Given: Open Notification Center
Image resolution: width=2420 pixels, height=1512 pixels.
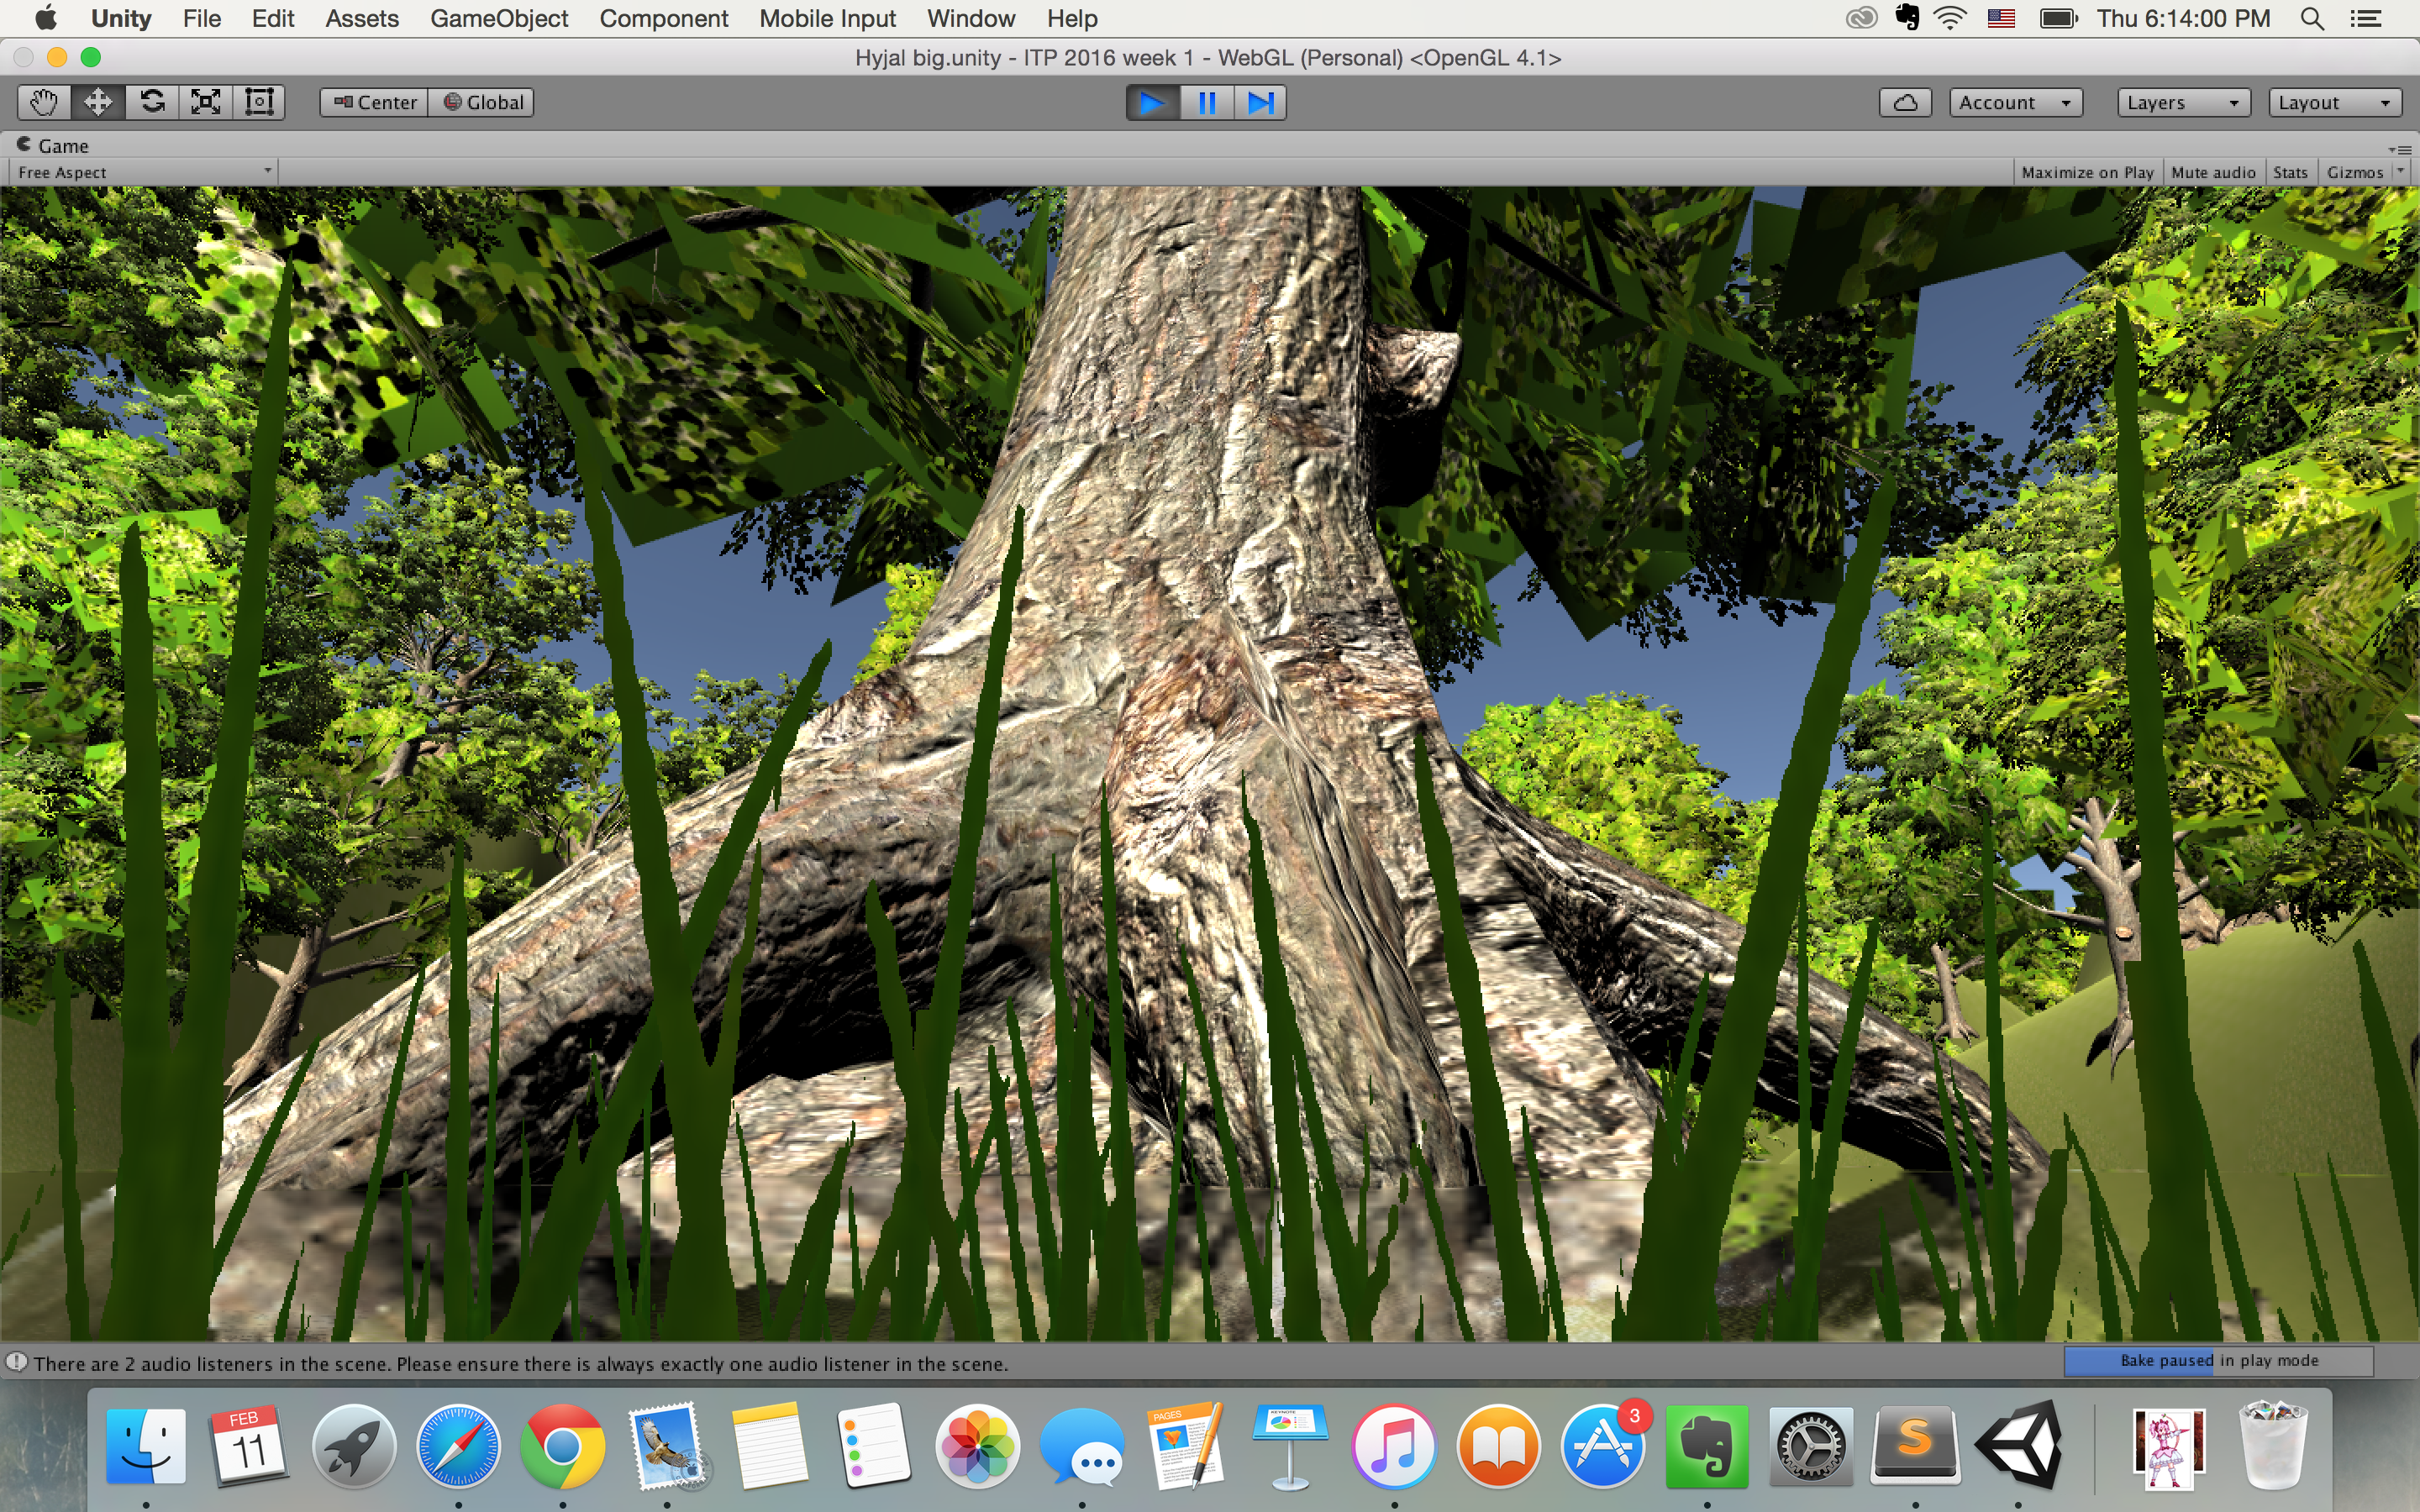Looking at the screenshot, I should (2365, 18).
